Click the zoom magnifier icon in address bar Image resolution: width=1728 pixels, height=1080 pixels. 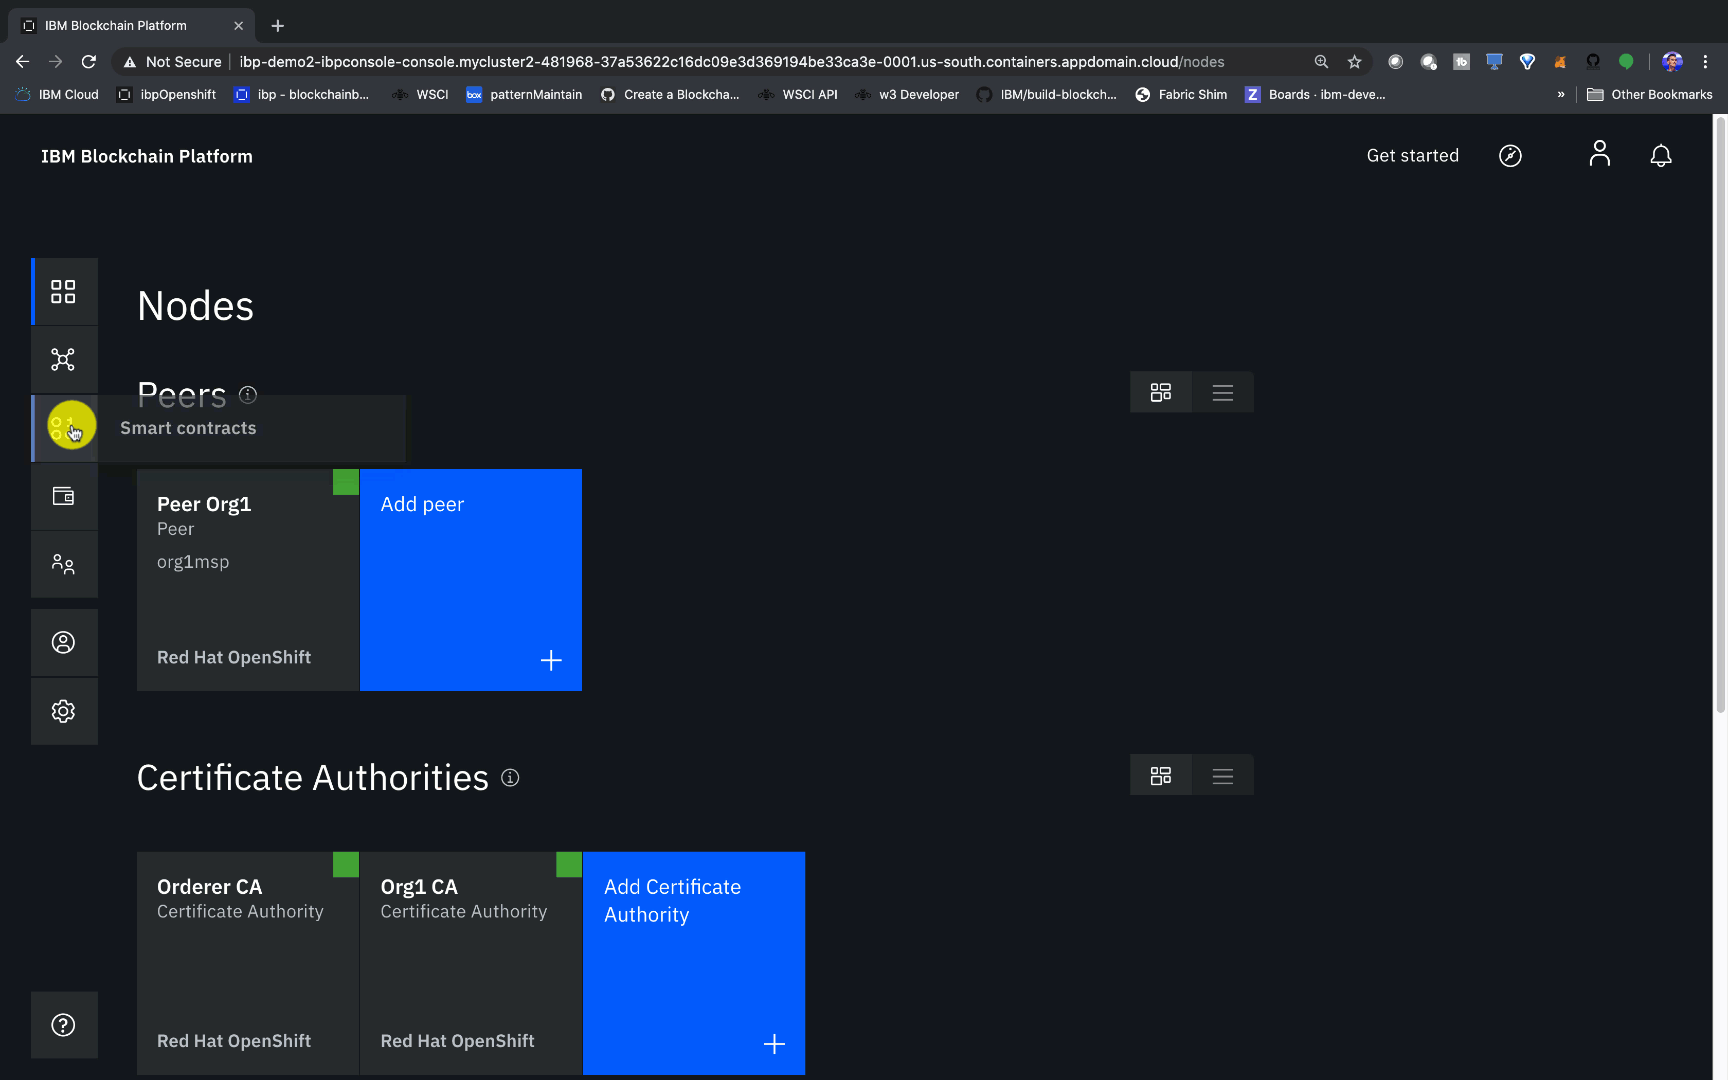click(1322, 62)
